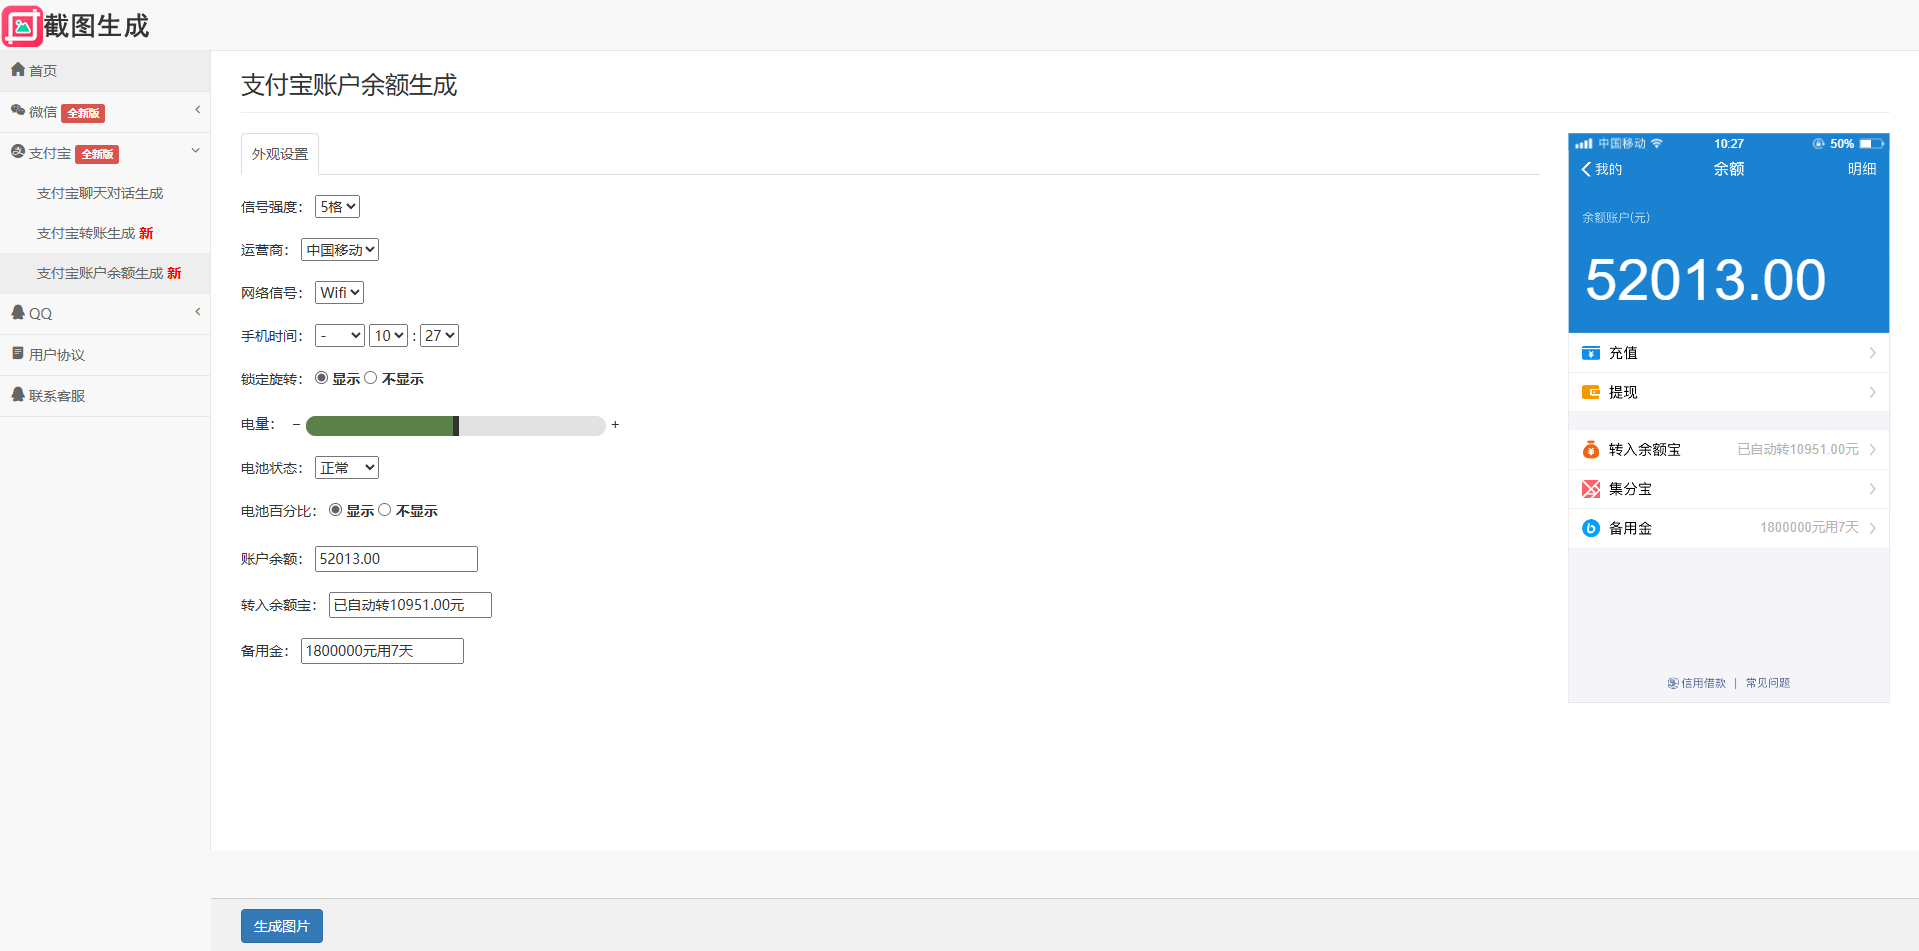This screenshot has height=951, width=1919.
Task: Select 不显示 for 电池百分比
Action: click(x=385, y=510)
